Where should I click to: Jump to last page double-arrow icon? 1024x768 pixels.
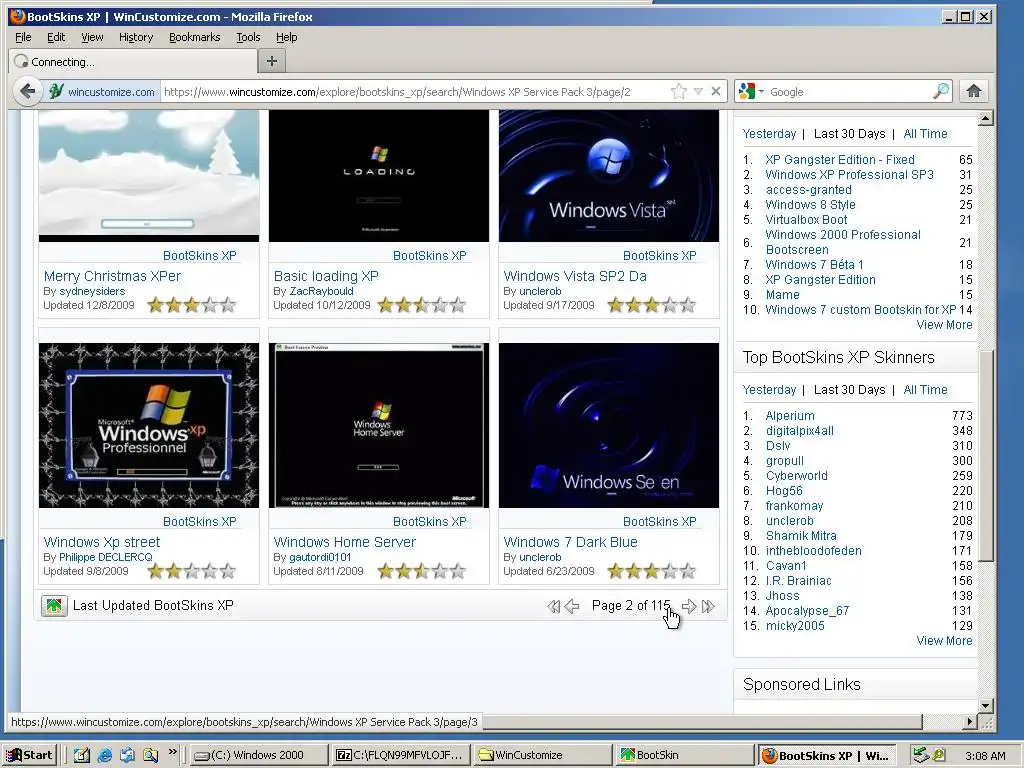(708, 606)
